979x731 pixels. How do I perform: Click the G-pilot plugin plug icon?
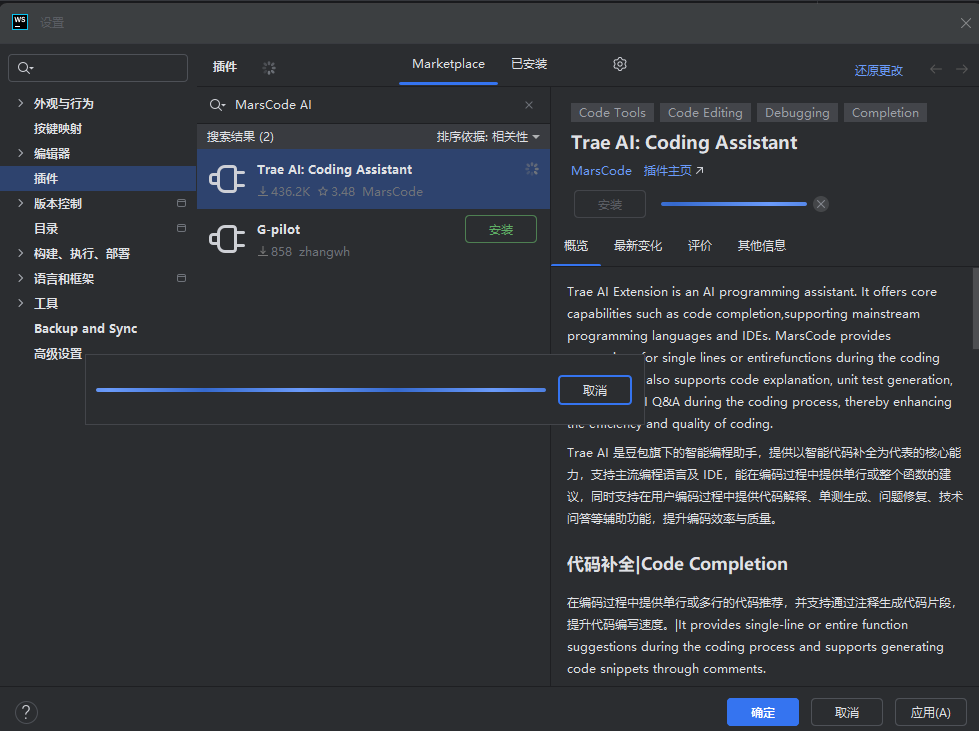click(227, 239)
